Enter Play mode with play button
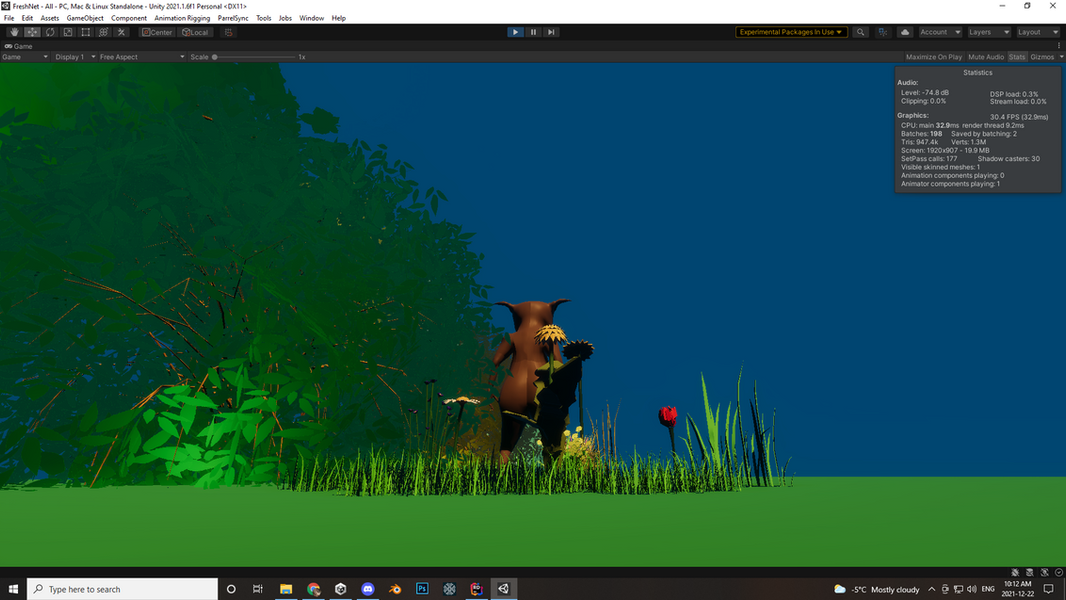This screenshot has width=1066, height=600. tap(515, 32)
